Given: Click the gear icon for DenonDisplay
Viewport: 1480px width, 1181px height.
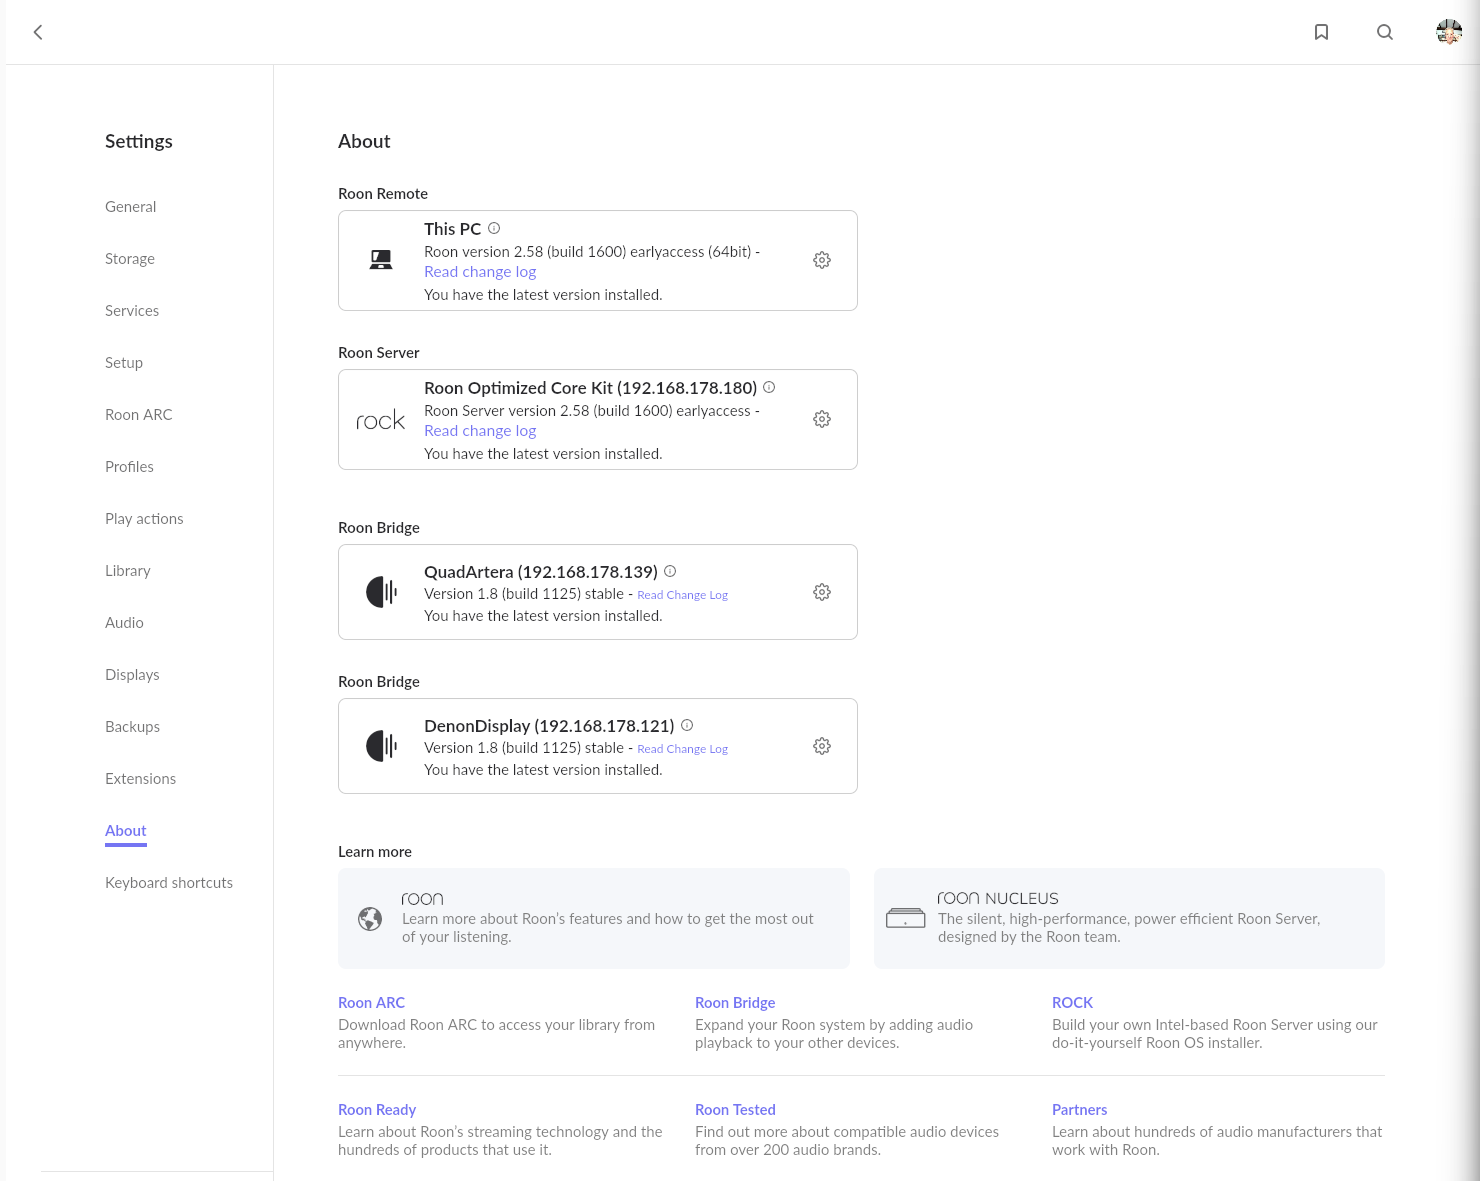Looking at the screenshot, I should 822,746.
